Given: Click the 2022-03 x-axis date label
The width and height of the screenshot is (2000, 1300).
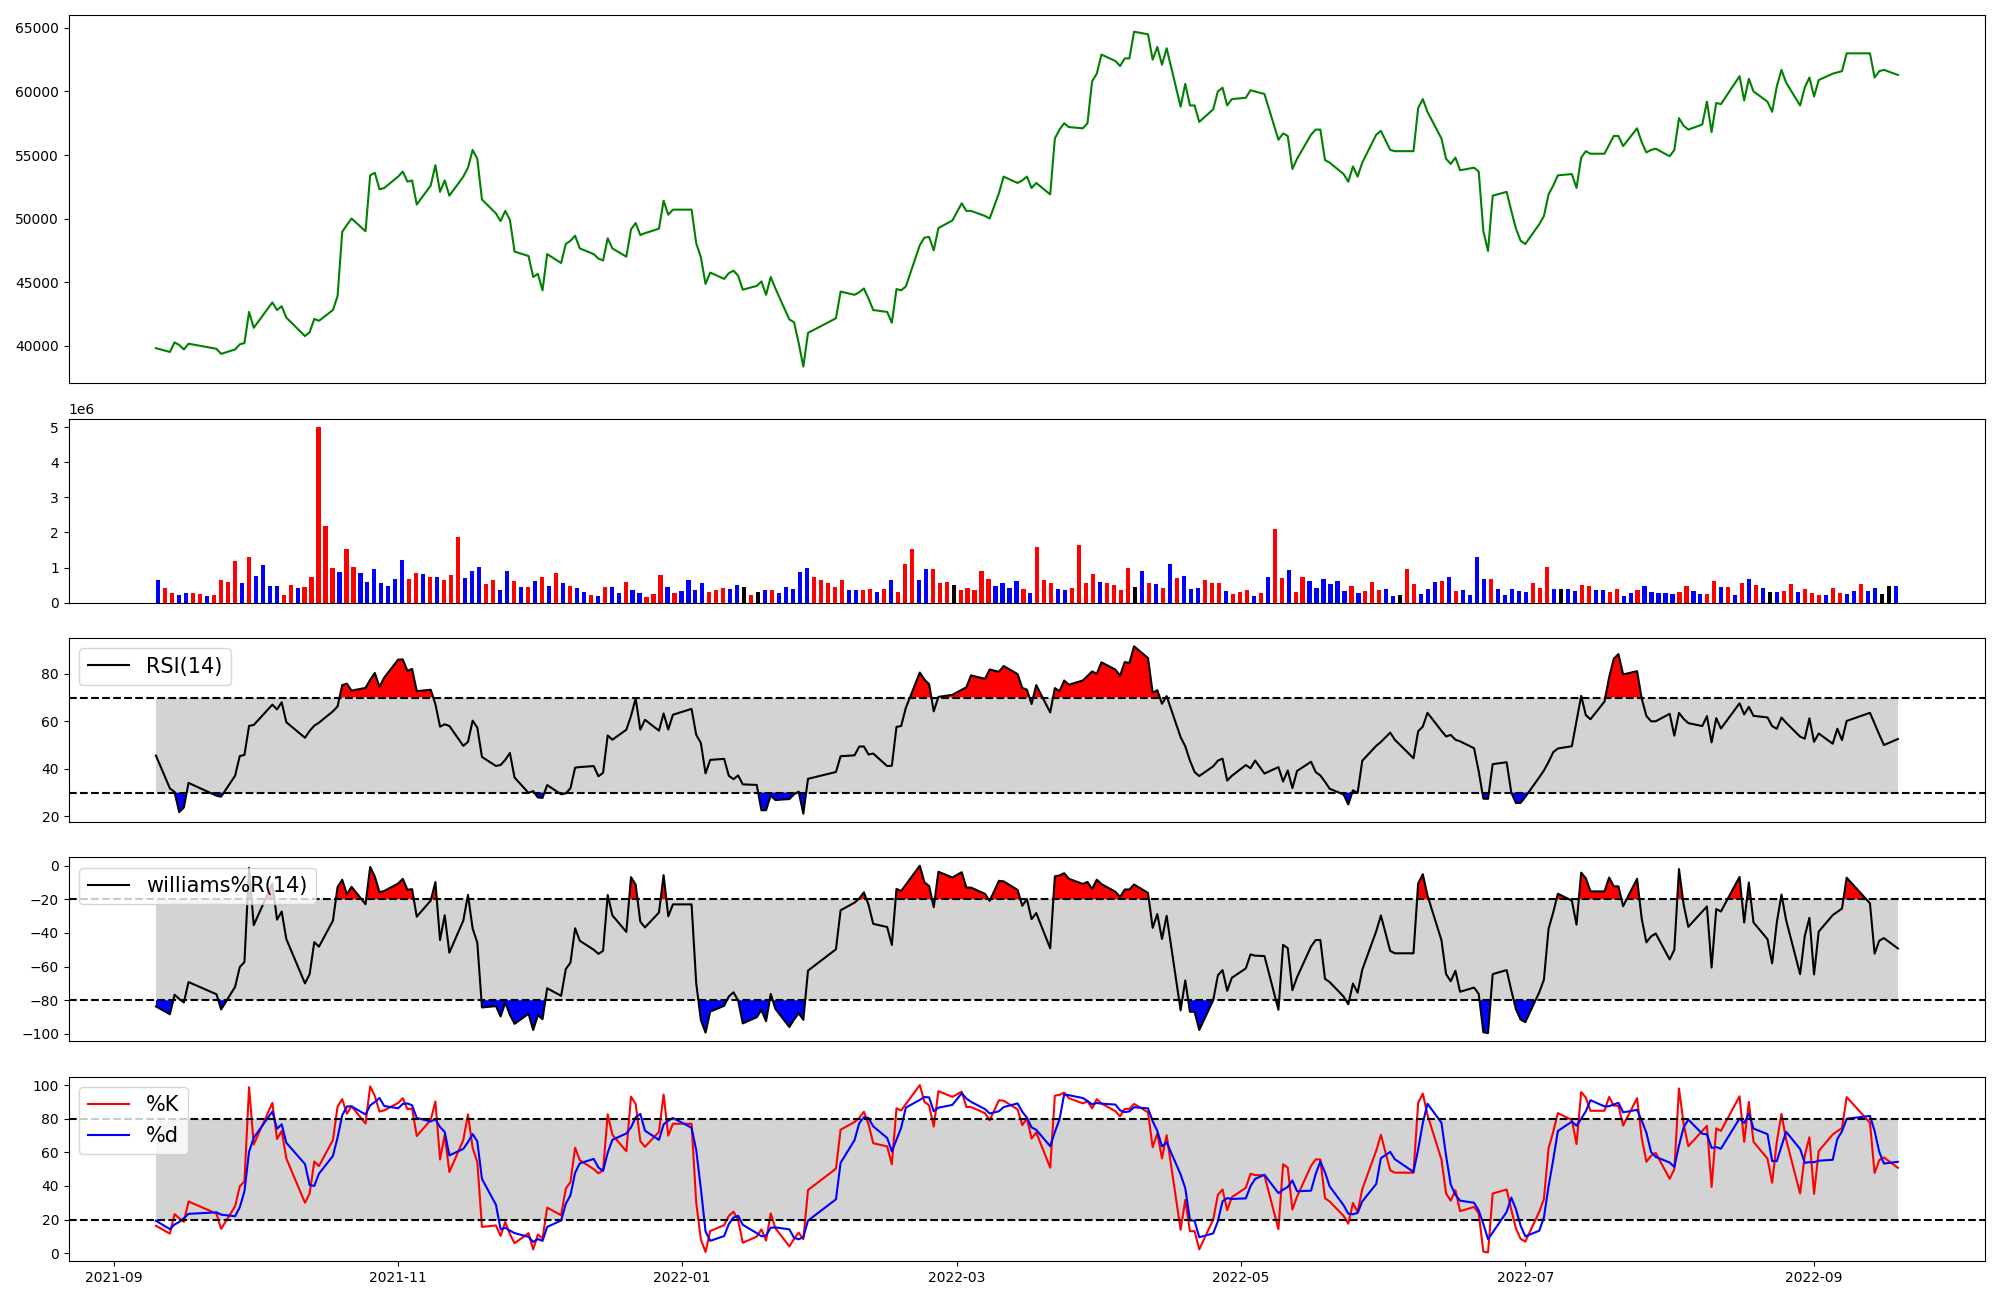Looking at the screenshot, I should pyautogui.click(x=957, y=1277).
